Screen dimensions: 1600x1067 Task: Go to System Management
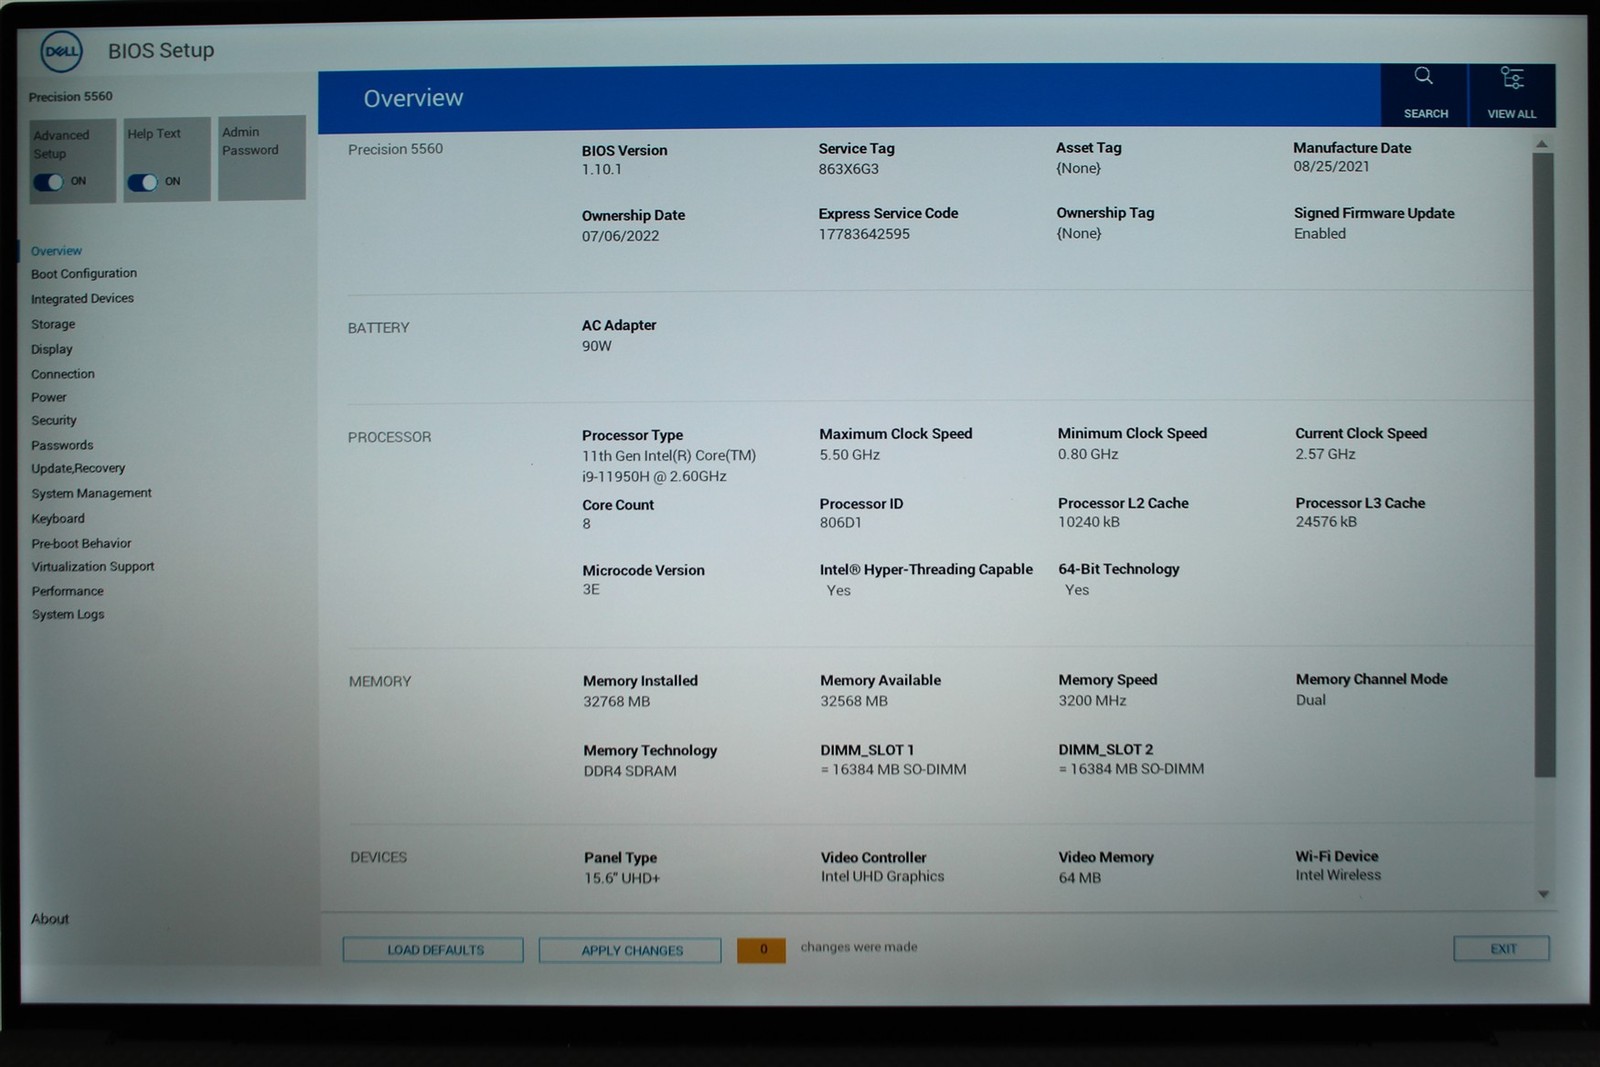point(92,493)
